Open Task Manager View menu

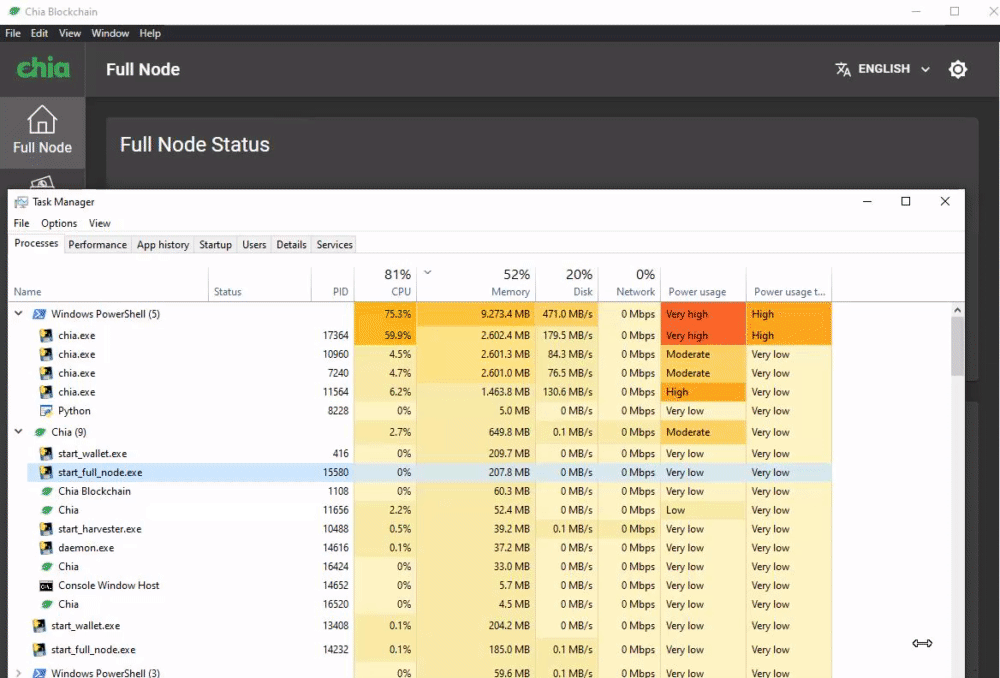[99, 223]
